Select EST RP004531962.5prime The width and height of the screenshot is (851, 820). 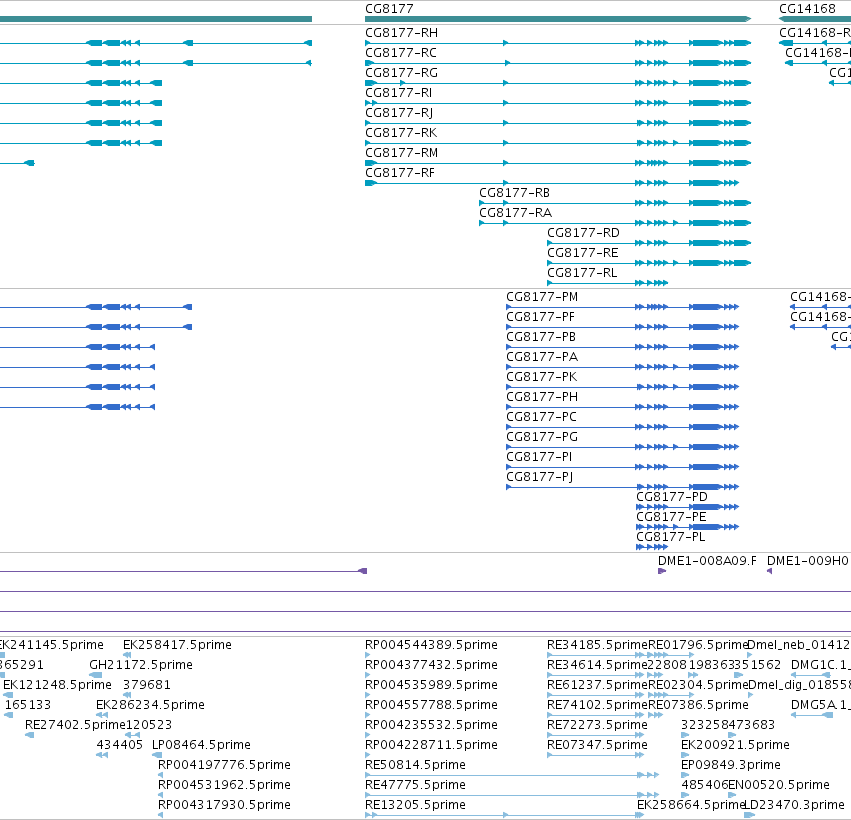(224, 785)
